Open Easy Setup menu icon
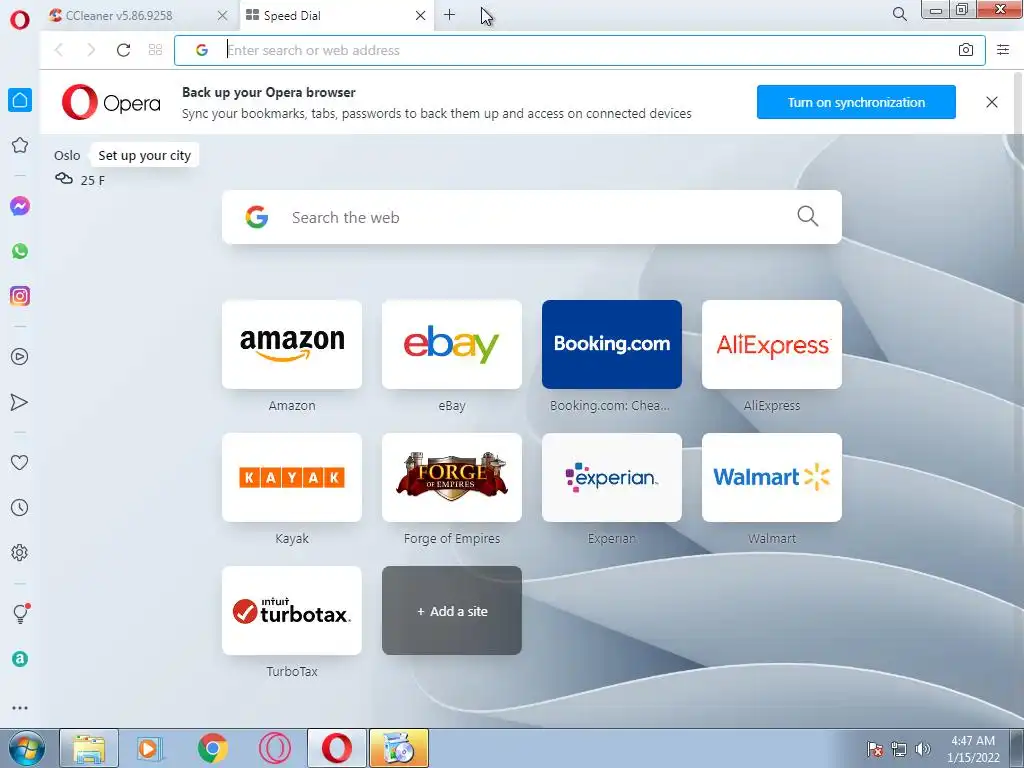 [x=1003, y=50]
